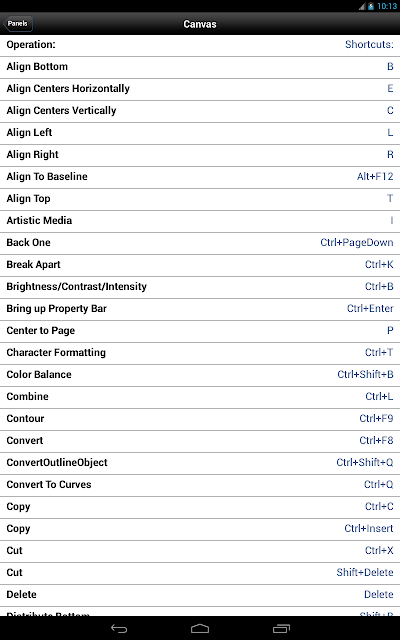Tap the Brightness/Contrast/Intensity entry
400x640 pixels.
coord(200,287)
